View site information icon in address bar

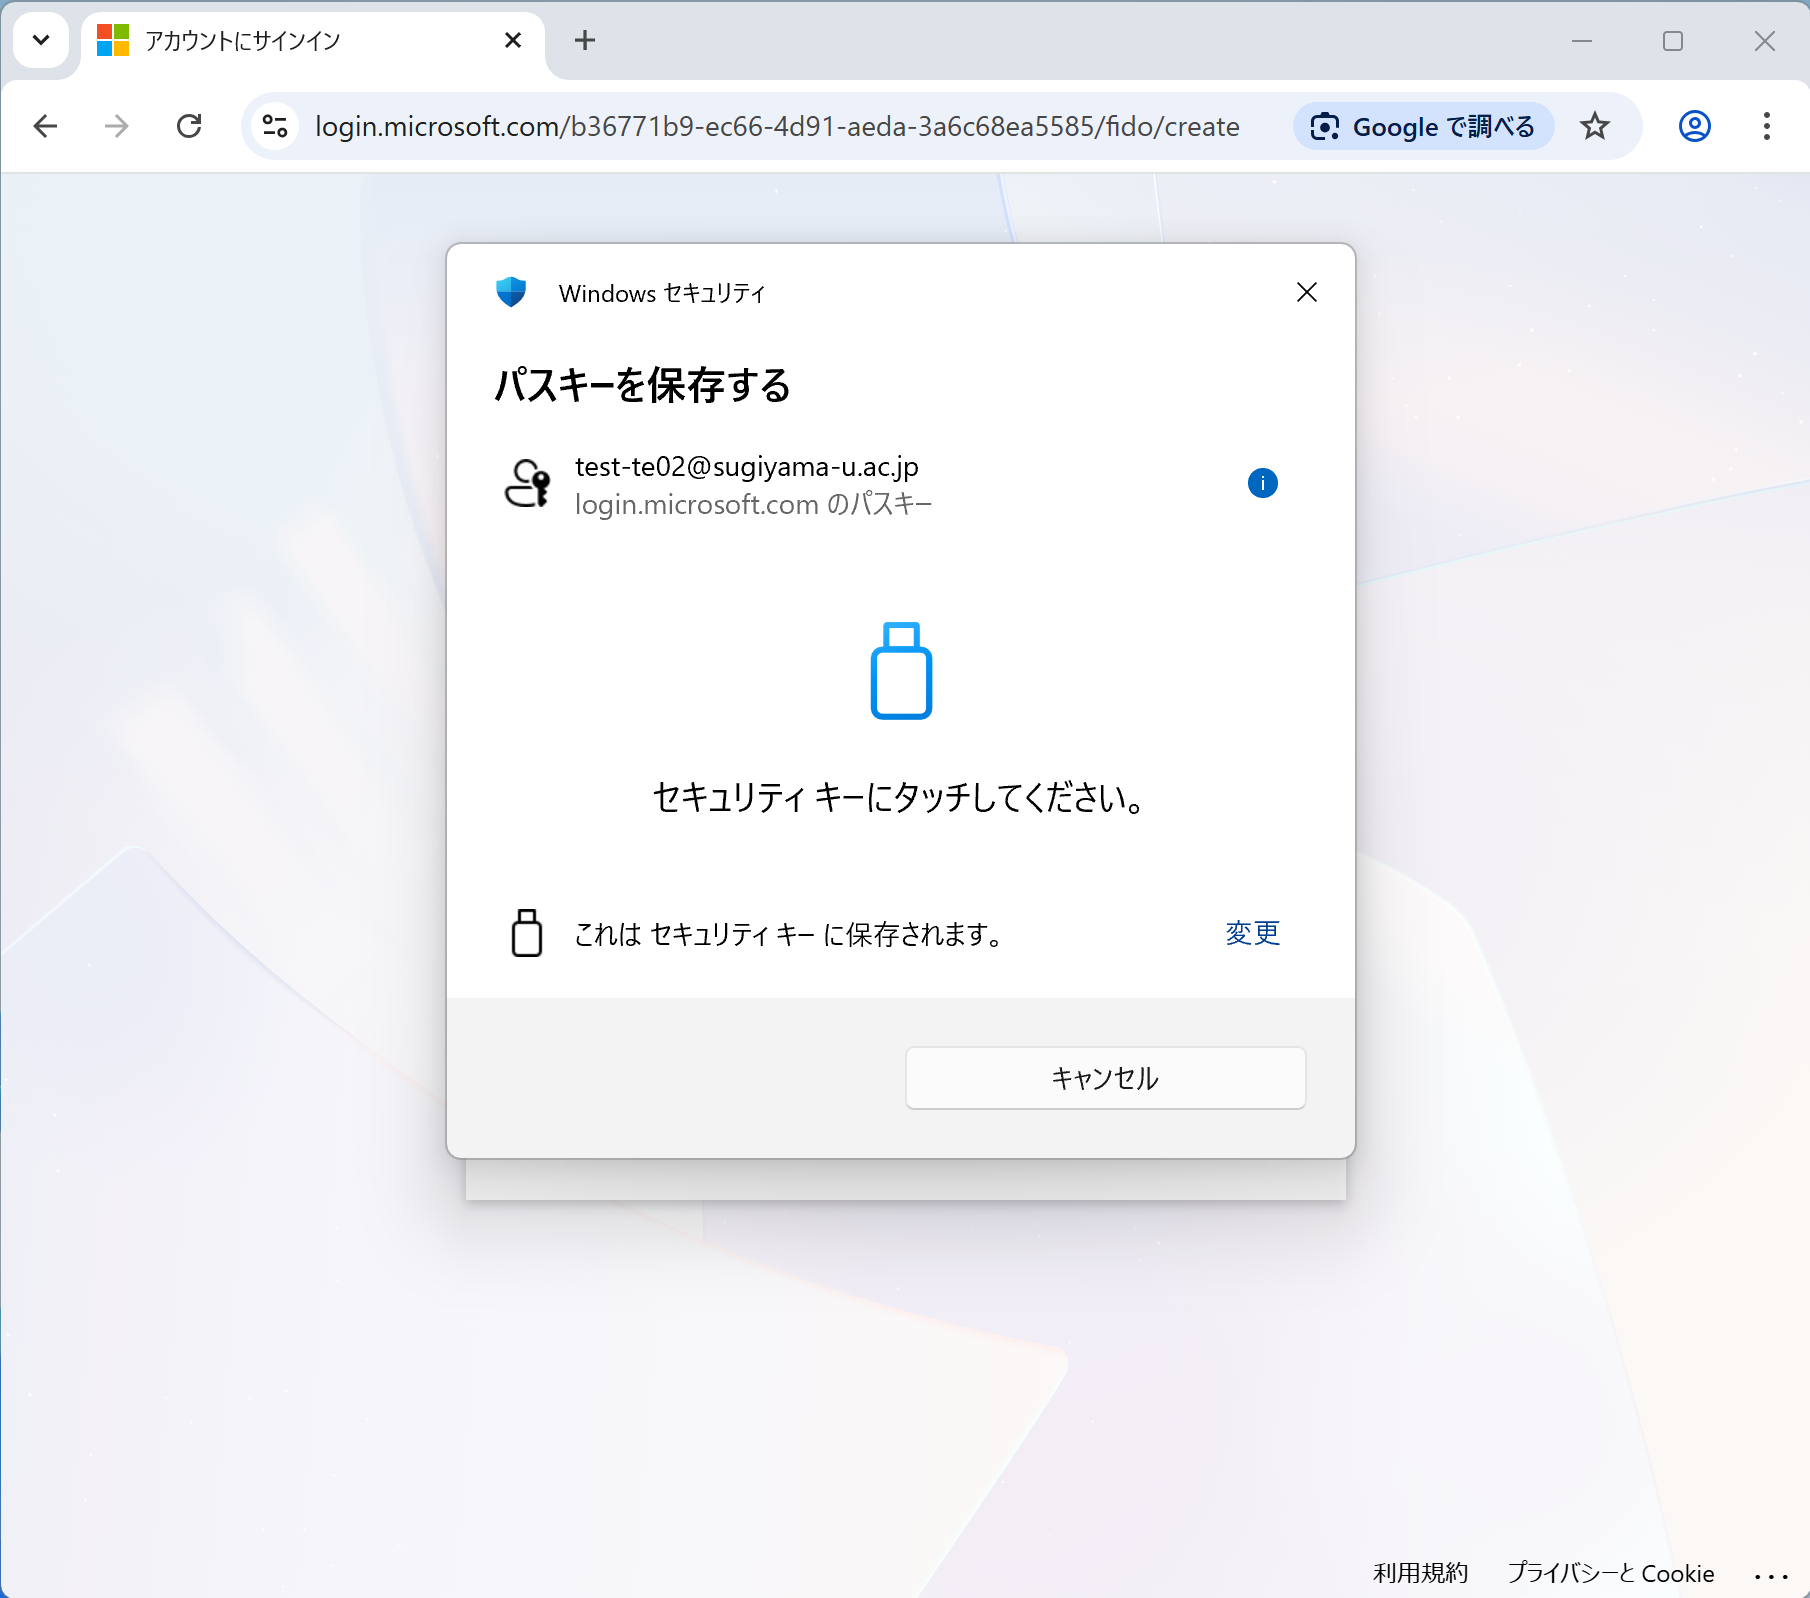pos(275,127)
